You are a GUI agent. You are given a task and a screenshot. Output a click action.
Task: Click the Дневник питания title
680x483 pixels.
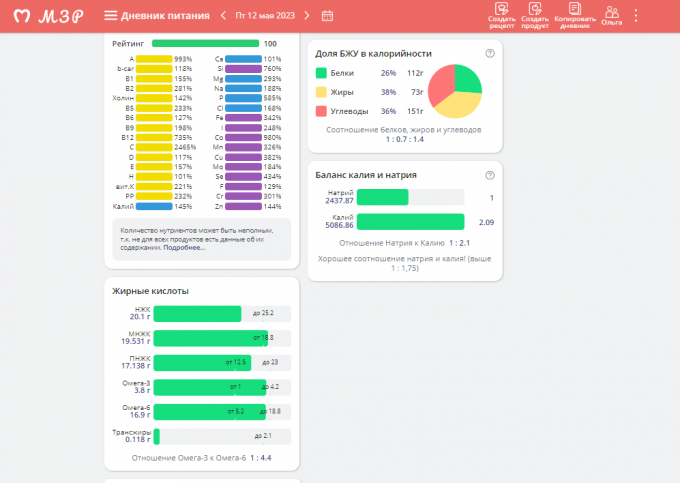coord(165,16)
